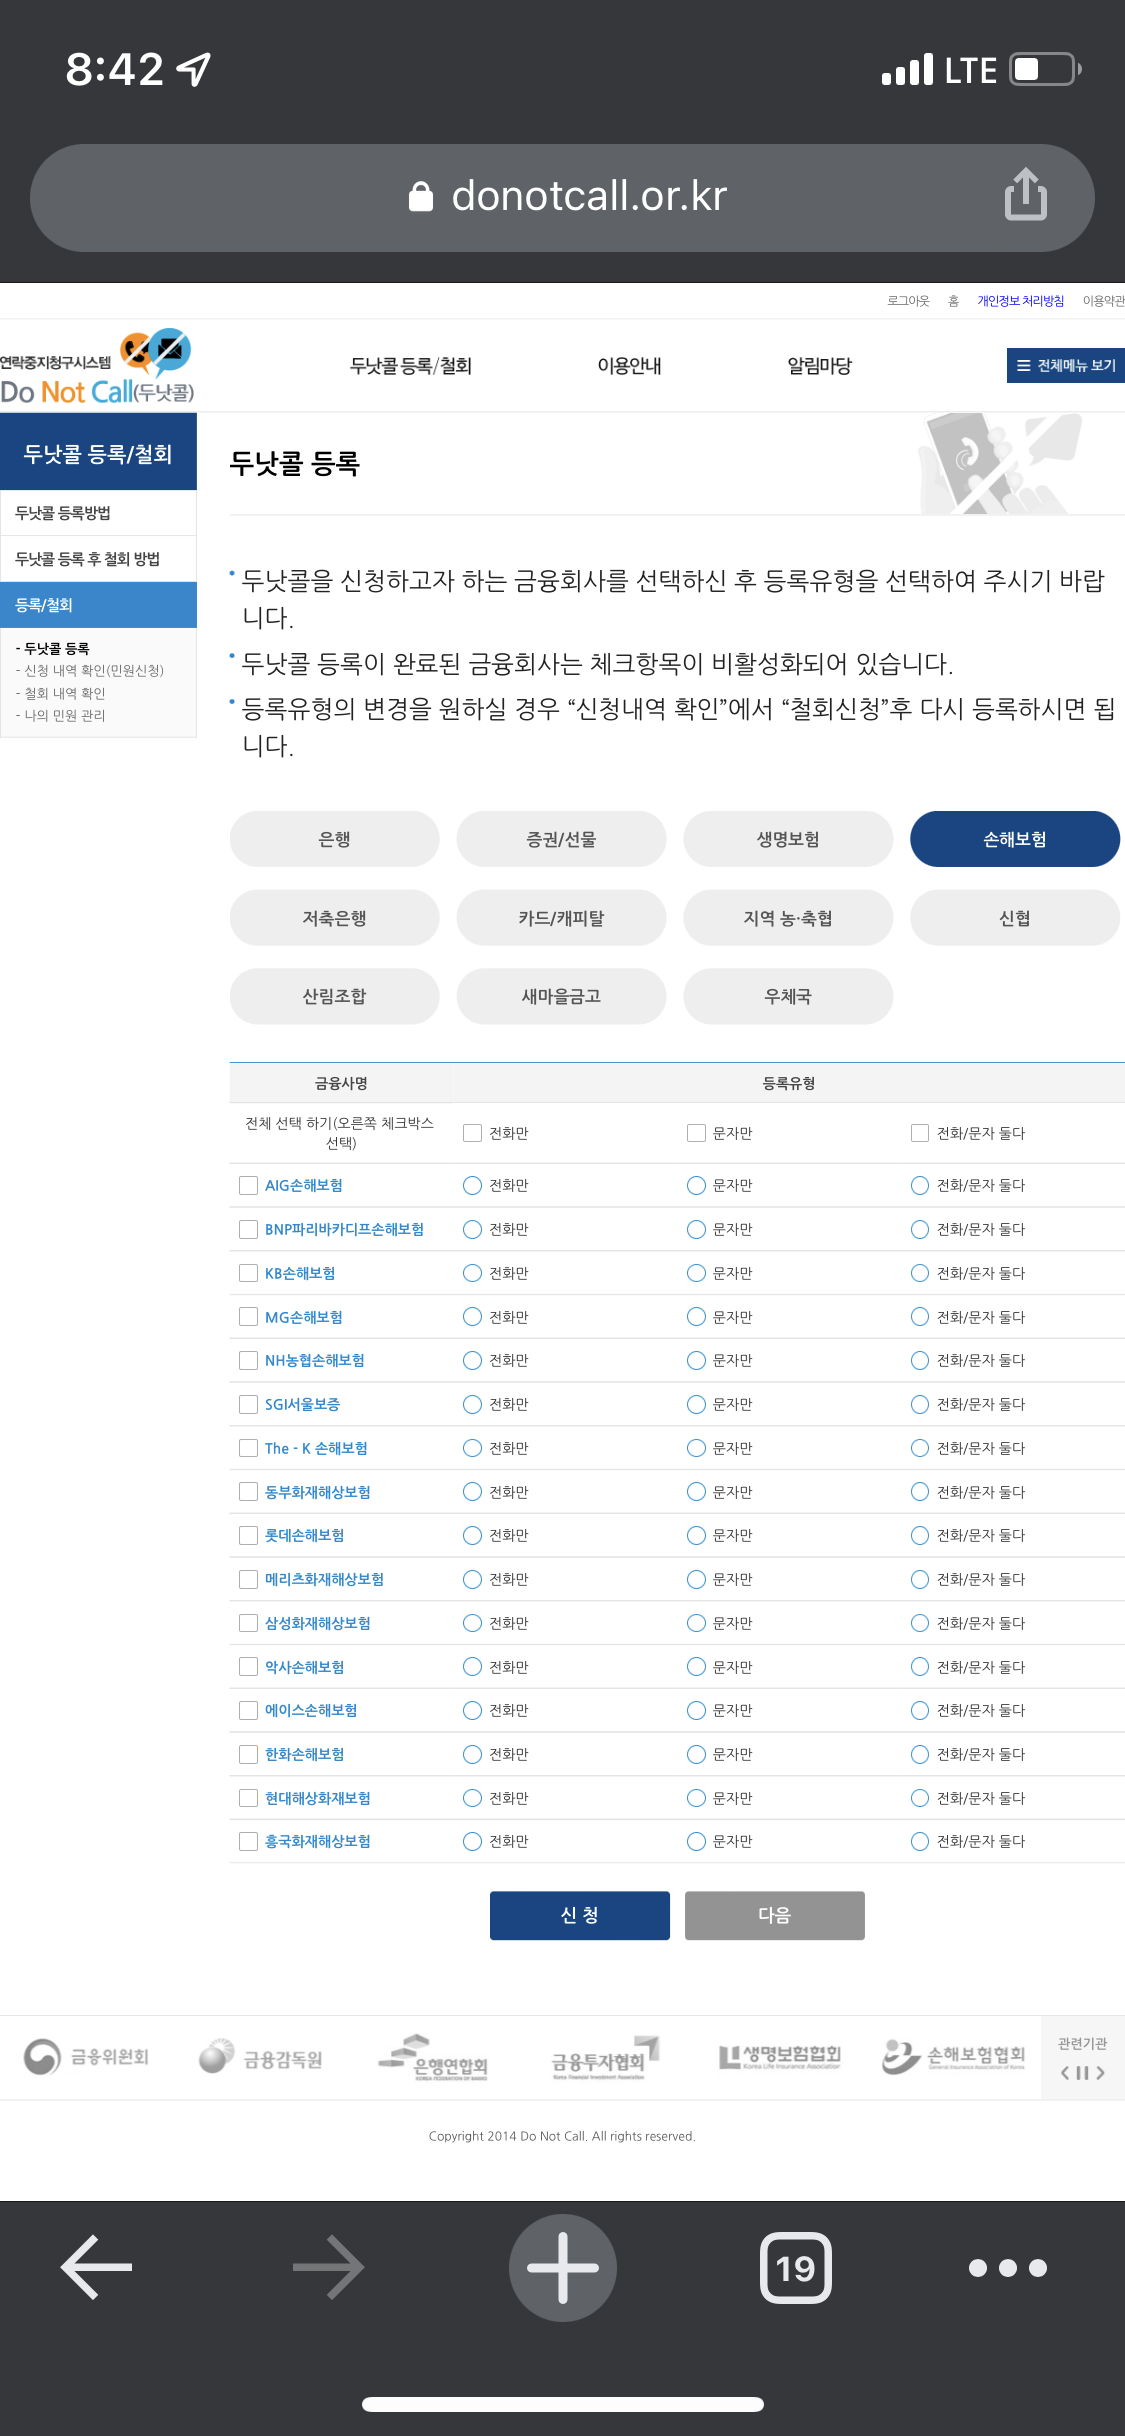Select 전화/문자 둘다 radio for SGI서울보증
This screenshot has height=2436, width=1125.
[x=920, y=1404]
